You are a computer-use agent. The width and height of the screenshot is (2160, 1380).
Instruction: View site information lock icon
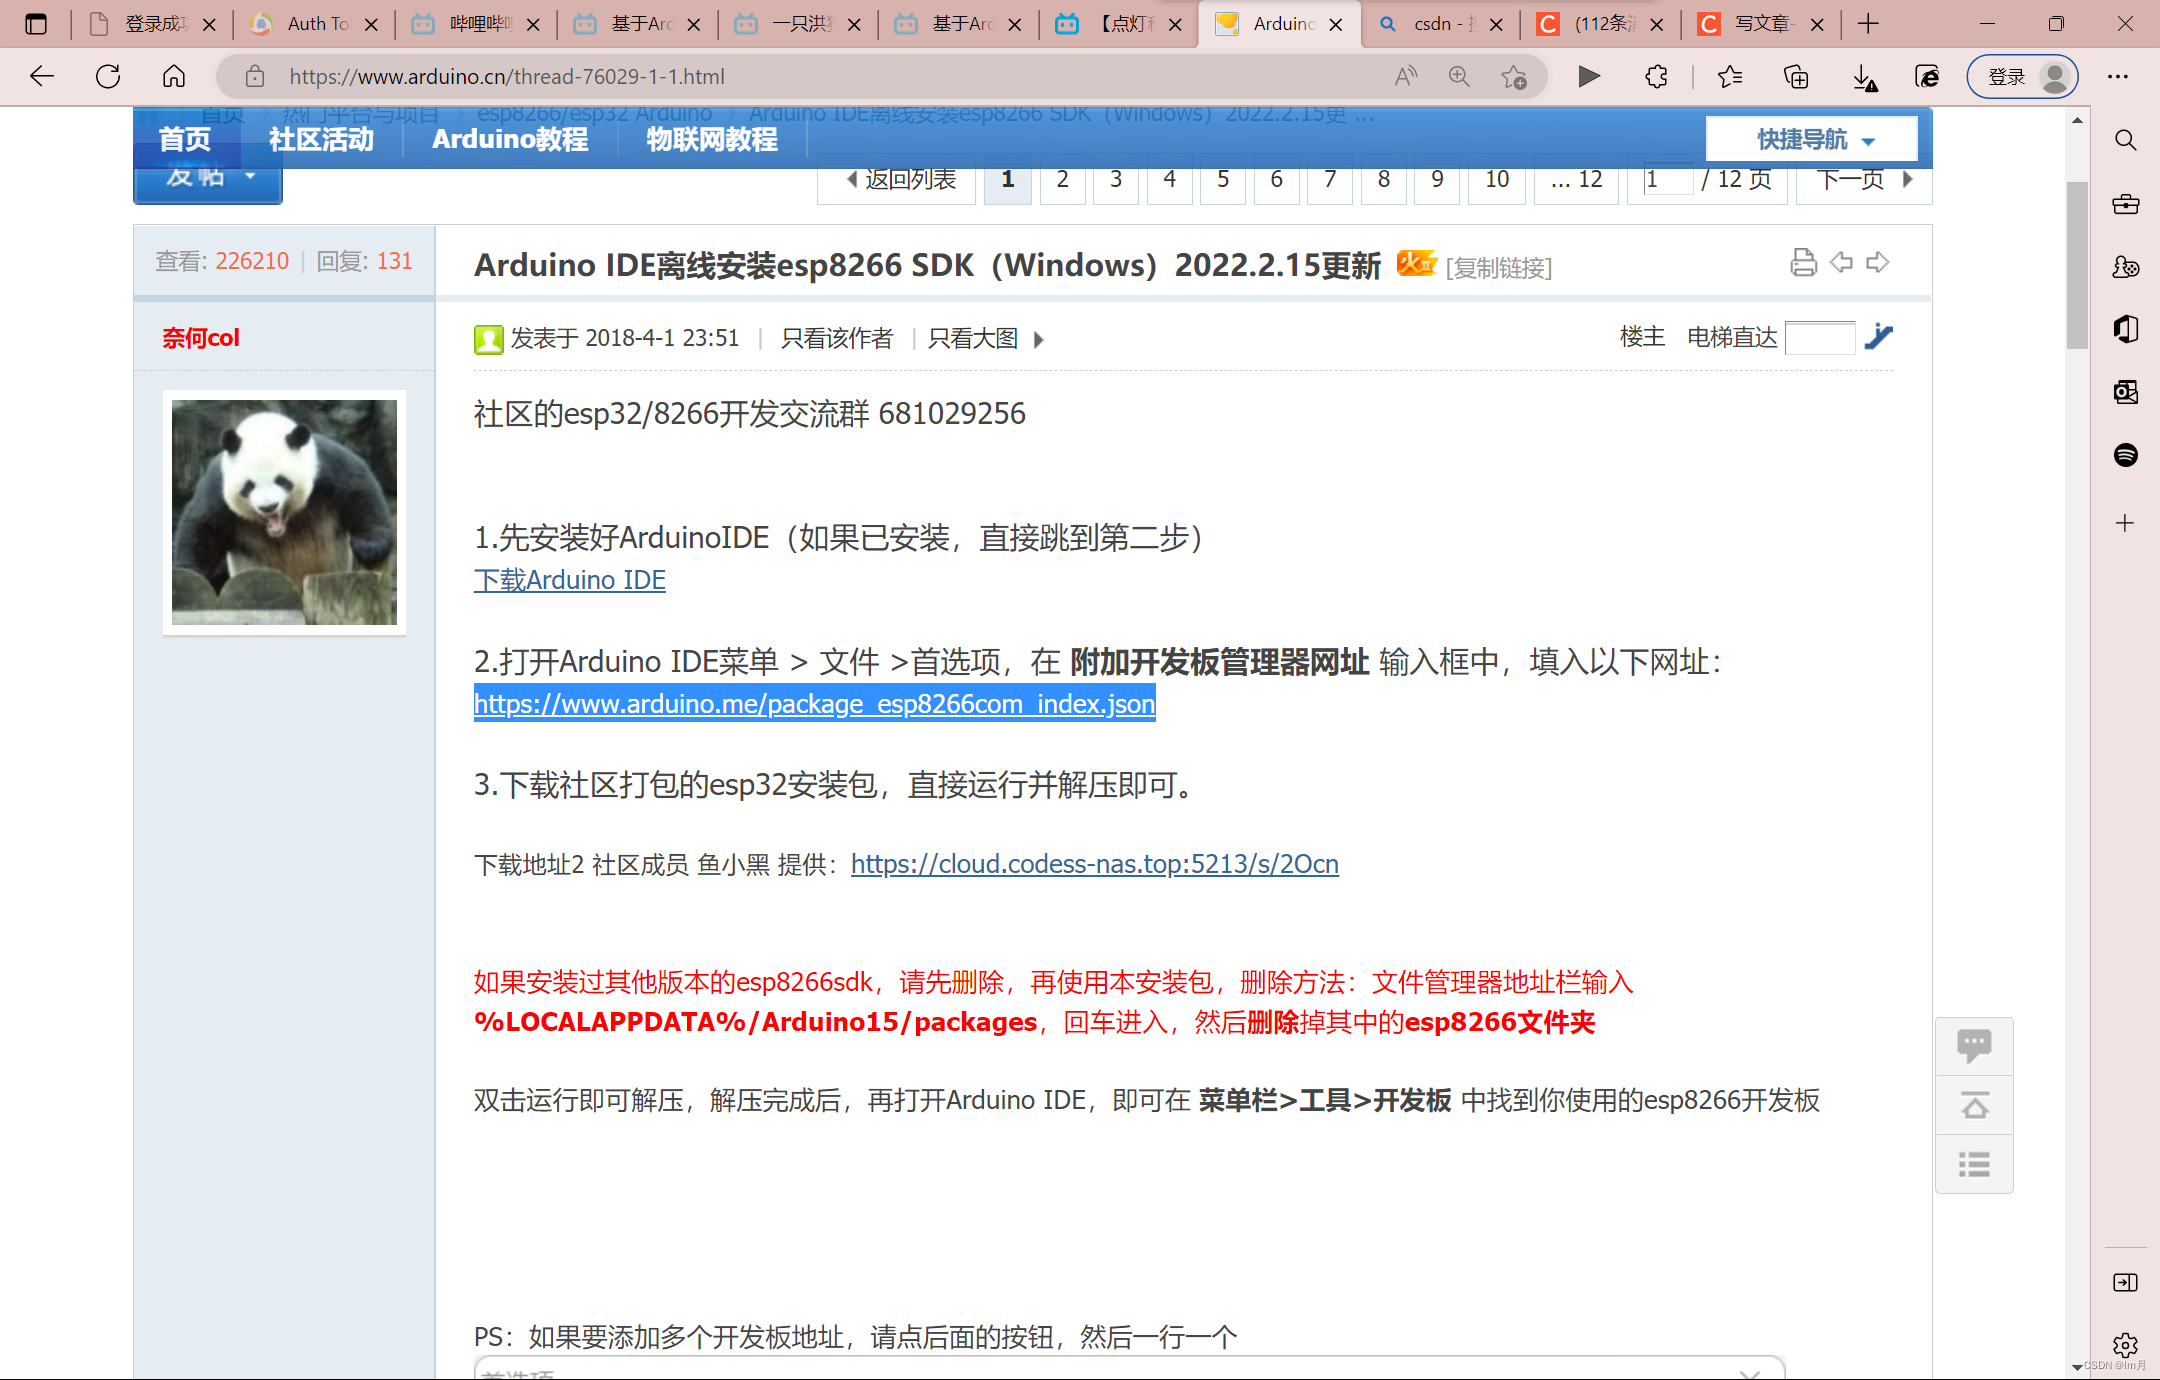coord(255,77)
